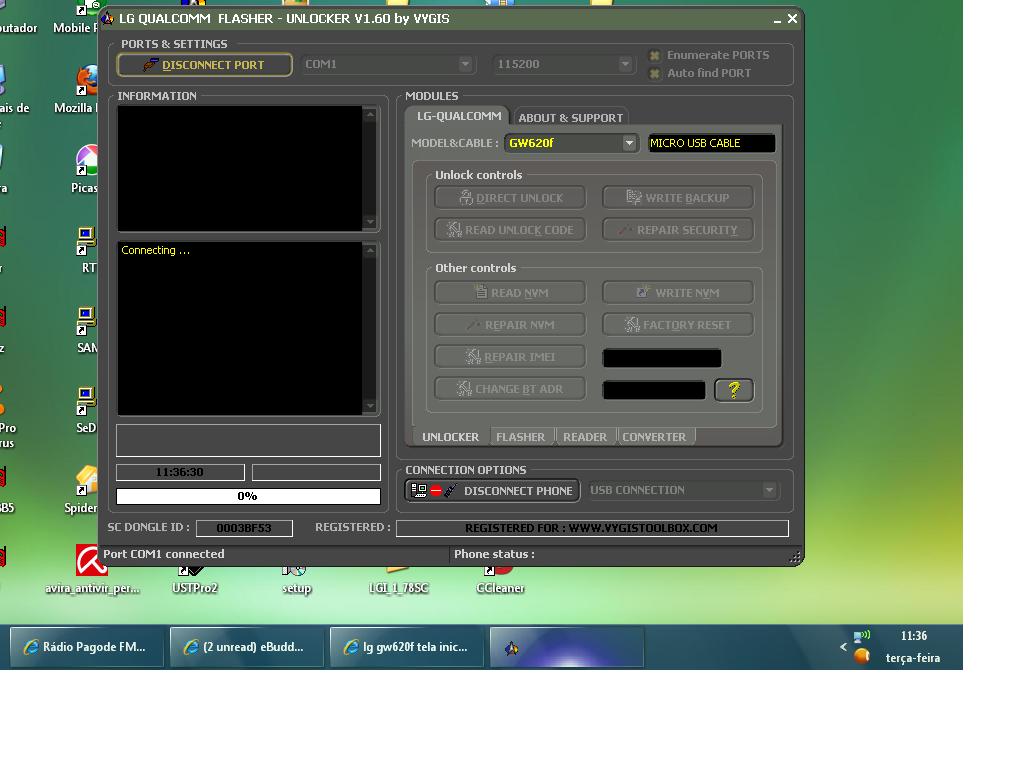Click the icon on Write NVM button
The width and height of the screenshot is (1024, 768).
(643, 291)
